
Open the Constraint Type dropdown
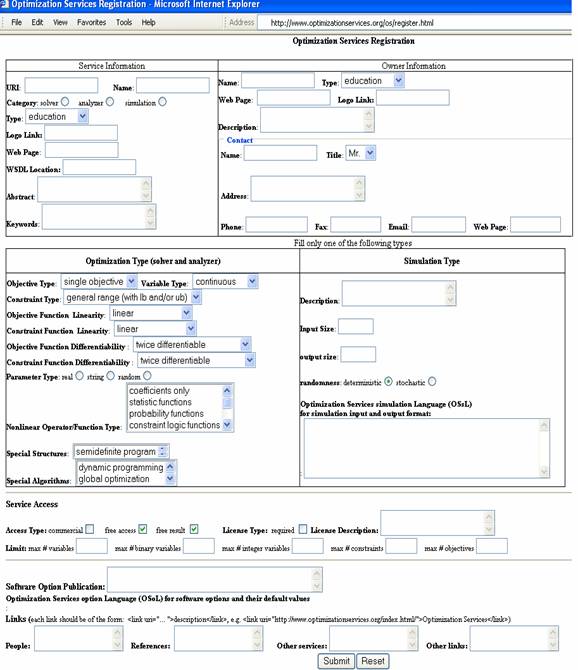132,297
